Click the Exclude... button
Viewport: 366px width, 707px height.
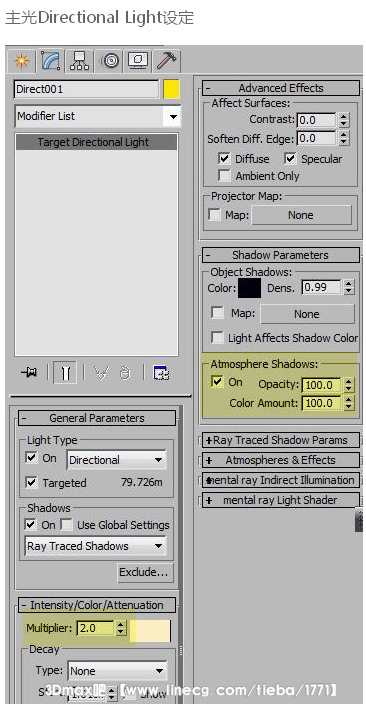click(145, 572)
